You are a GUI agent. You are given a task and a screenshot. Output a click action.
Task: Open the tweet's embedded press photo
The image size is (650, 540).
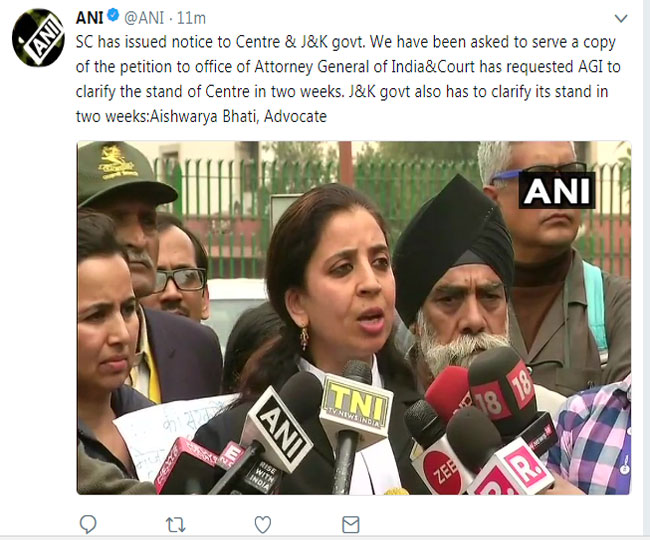pos(354,318)
